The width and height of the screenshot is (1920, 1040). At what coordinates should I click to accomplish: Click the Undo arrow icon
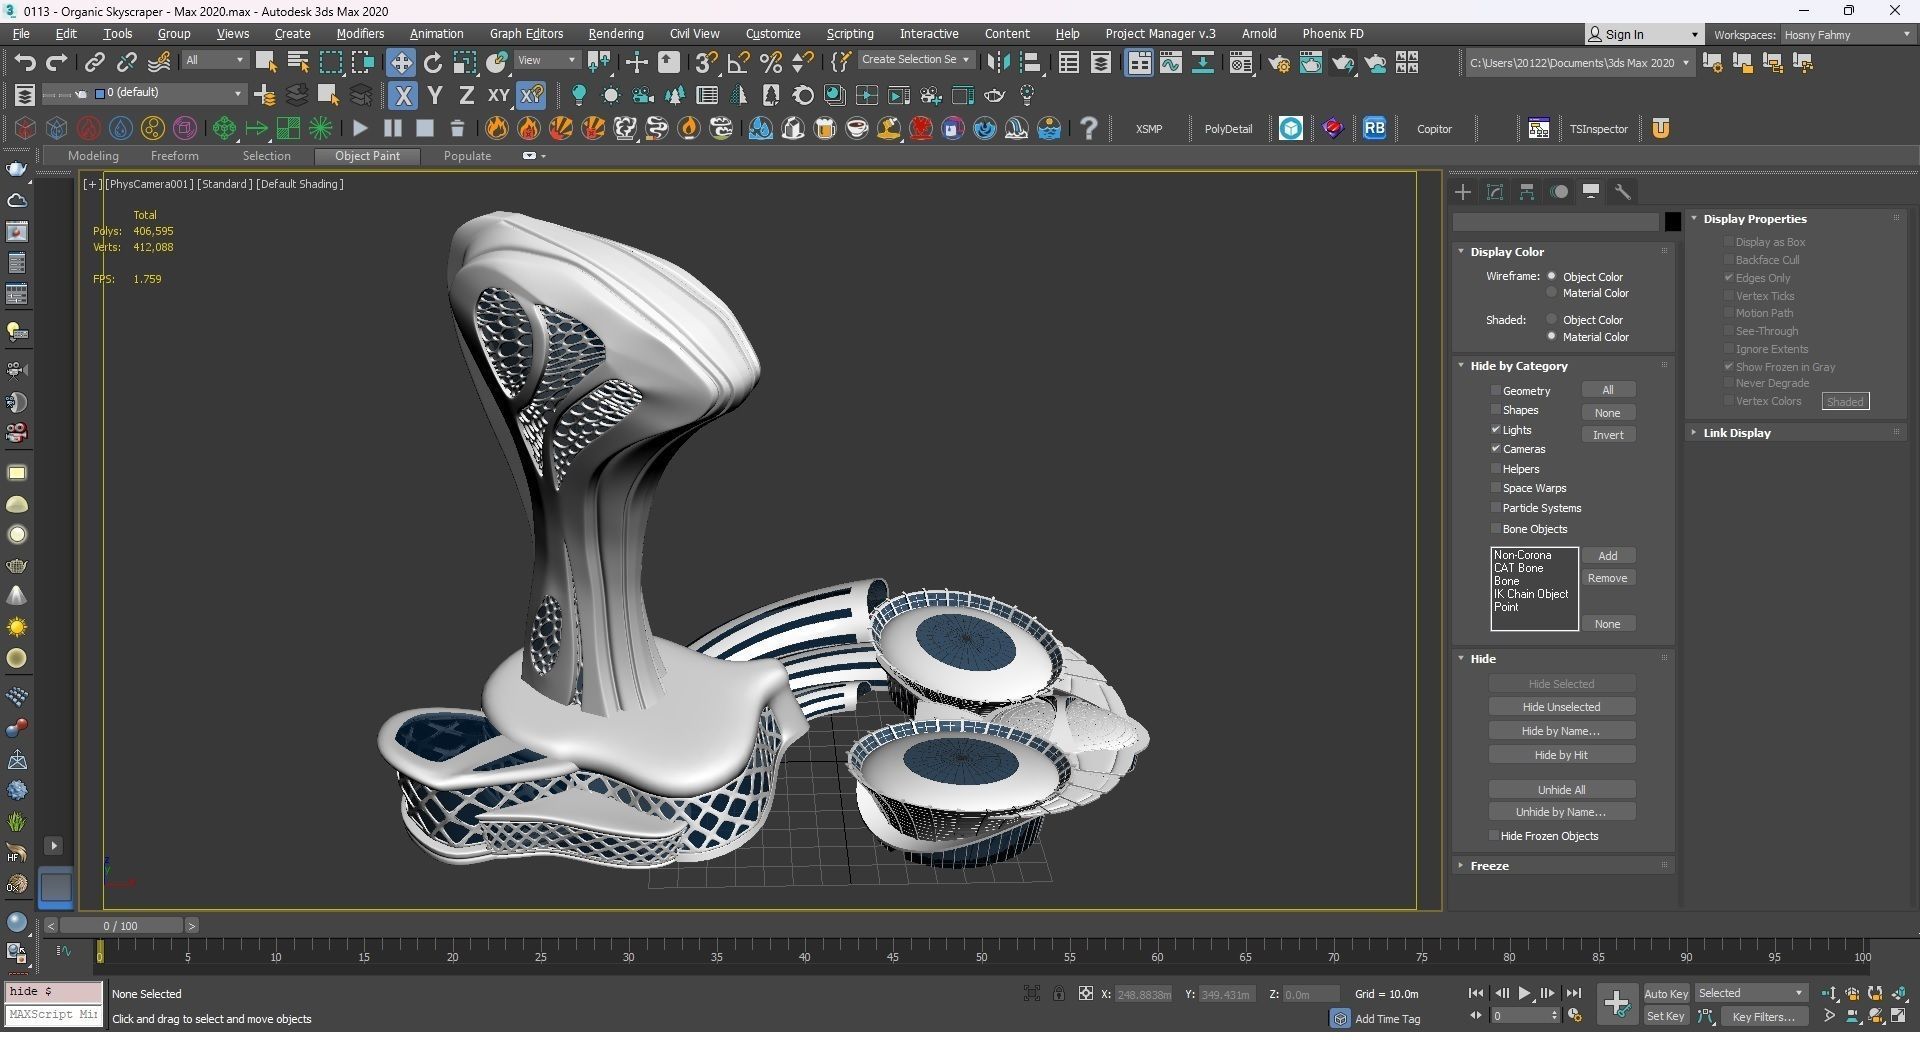tap(24, 63)
